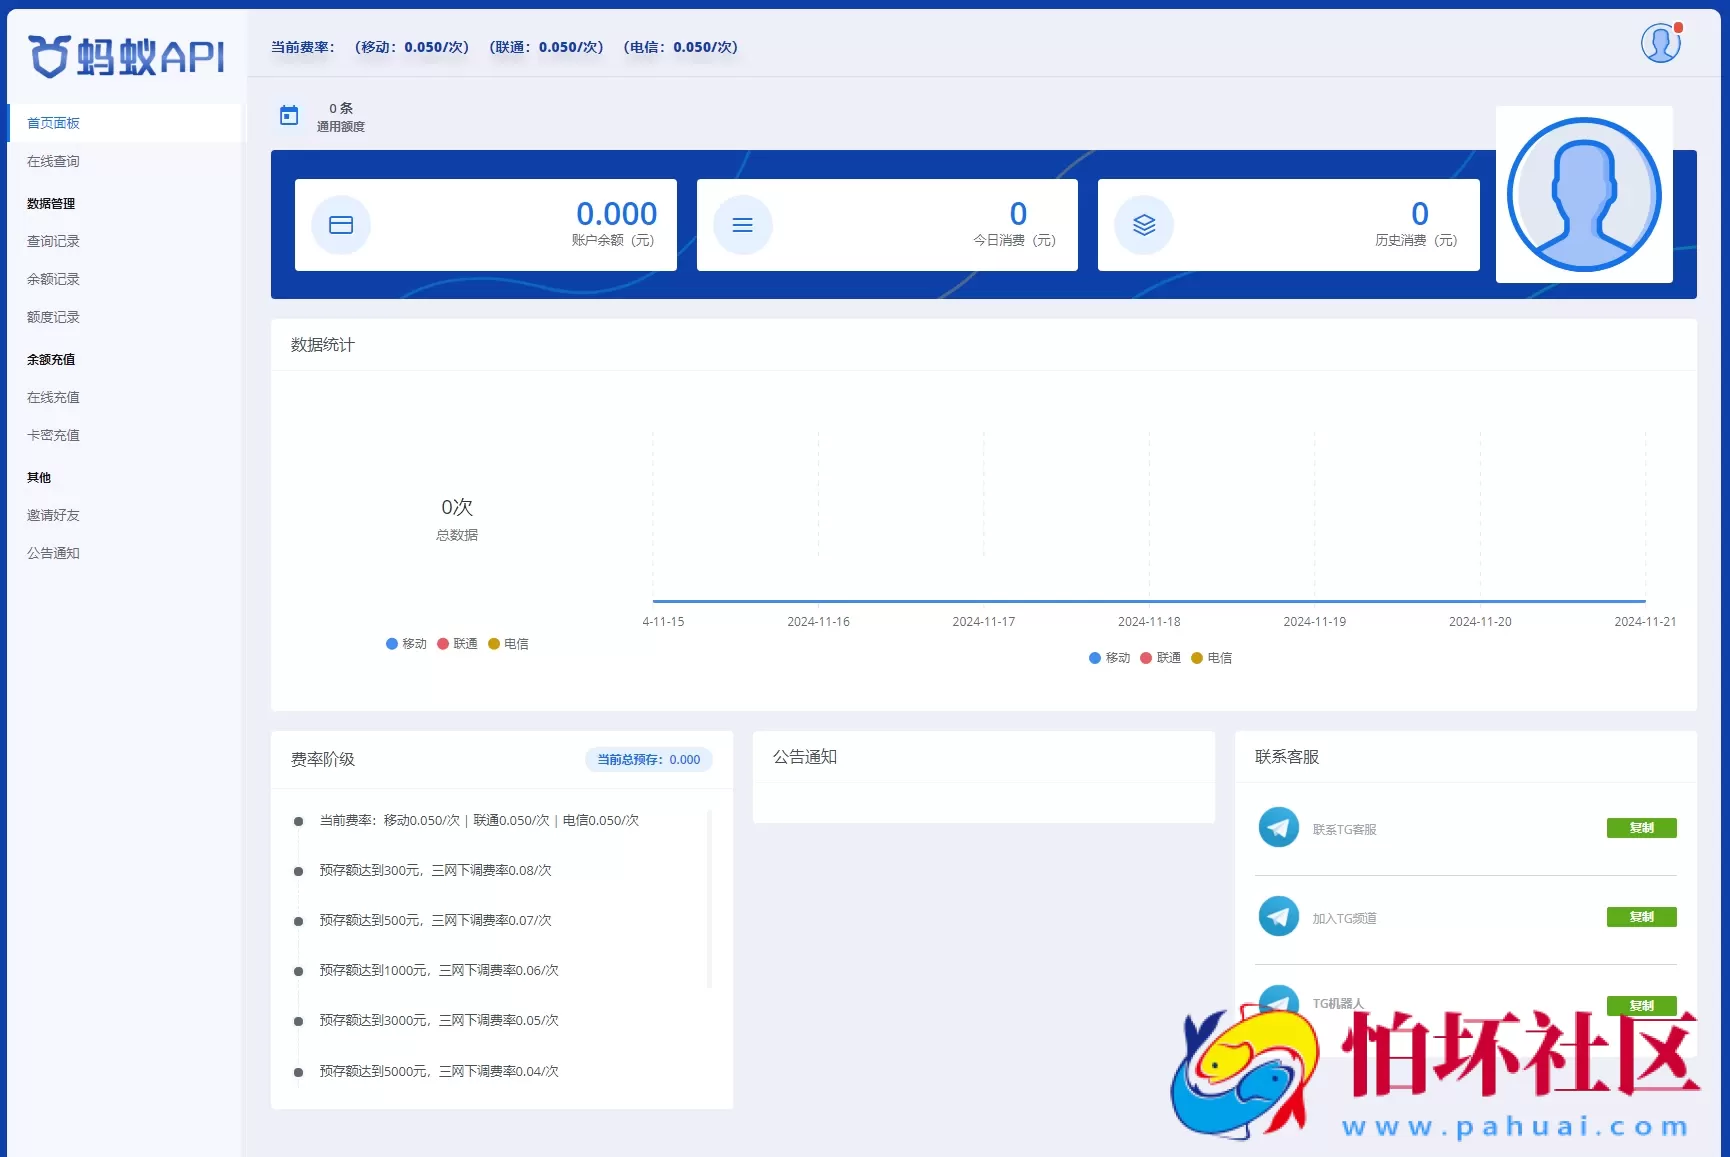This screenshot has width=1730, height=1157.
Task: Open the user avatar menu at top right
Action: pyautogui.click(x=1660, y=42)
